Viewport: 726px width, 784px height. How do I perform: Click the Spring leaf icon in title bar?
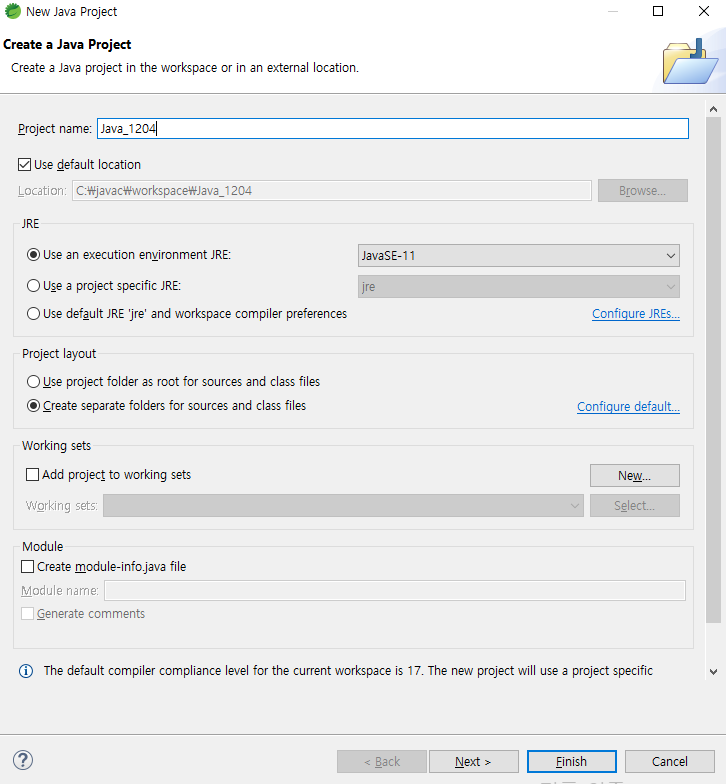tap(12, 11)
